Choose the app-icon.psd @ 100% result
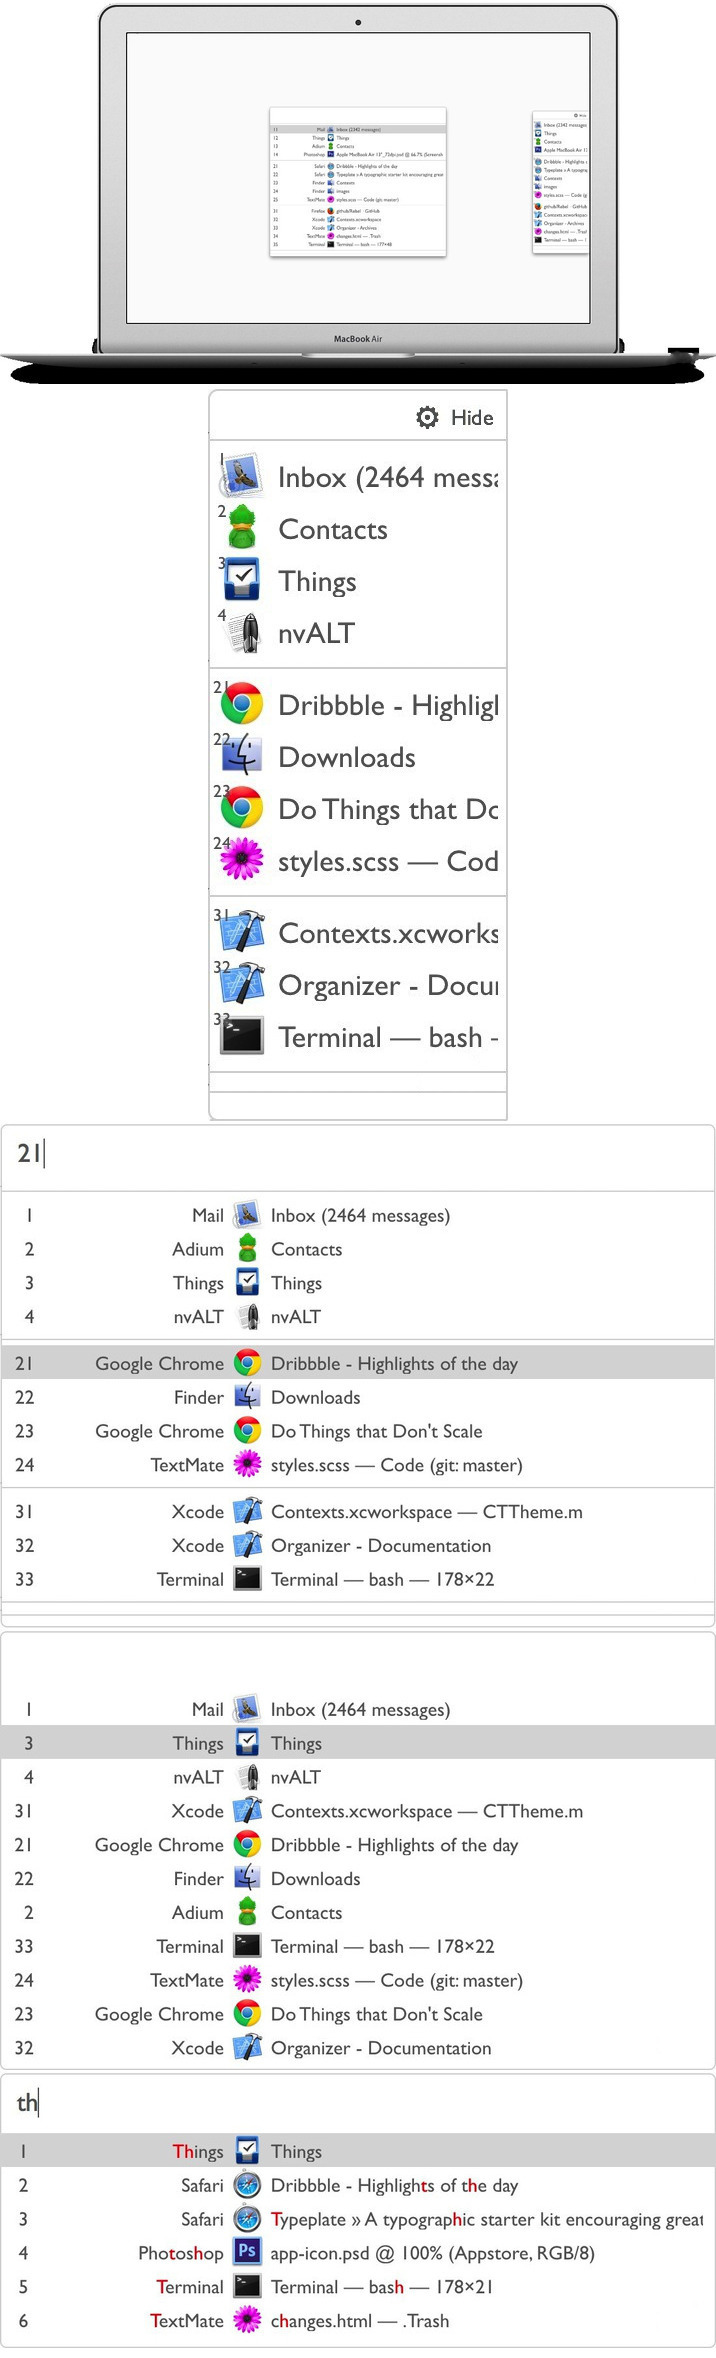The height and width of the screenshot is (2358, 716). point(432,2252)
